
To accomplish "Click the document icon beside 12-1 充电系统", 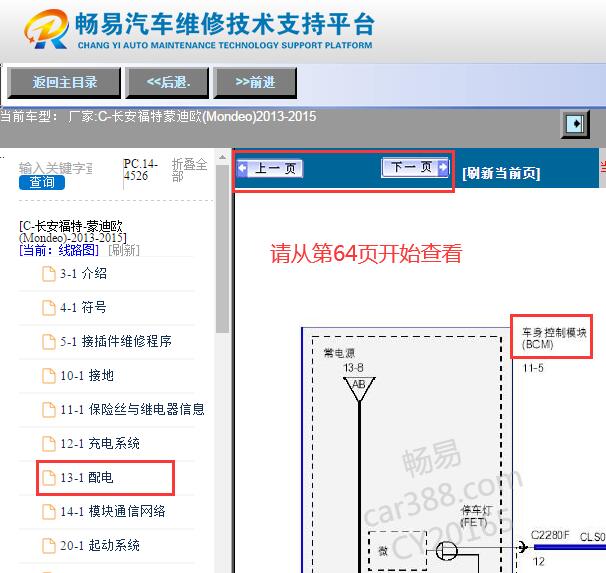I will pos(49,444).
